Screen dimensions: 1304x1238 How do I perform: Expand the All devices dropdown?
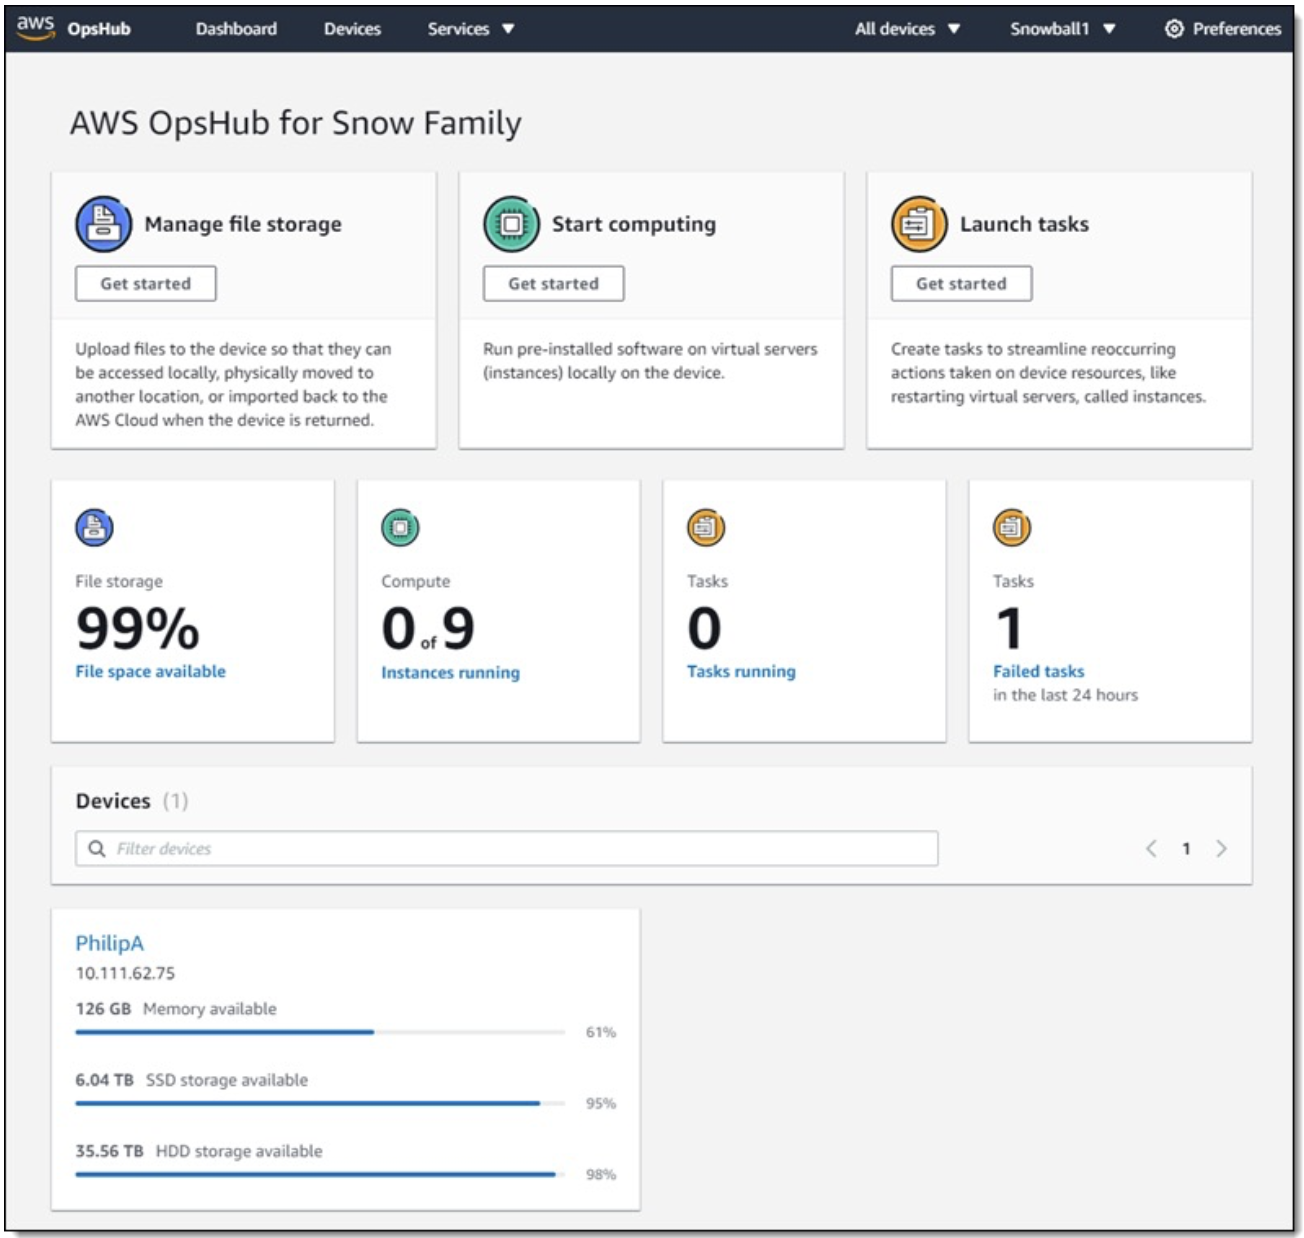[907, 29]
